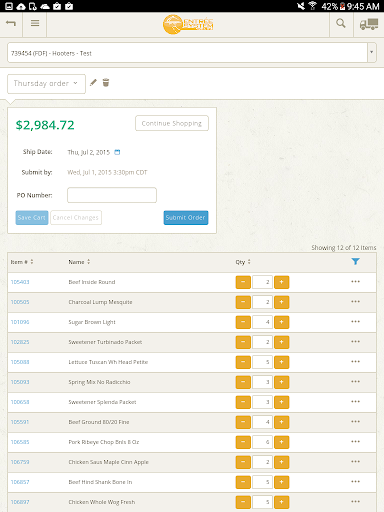Open the hamburger menu
The height and width of the screenshot is (512, 384).
point(35,23)
